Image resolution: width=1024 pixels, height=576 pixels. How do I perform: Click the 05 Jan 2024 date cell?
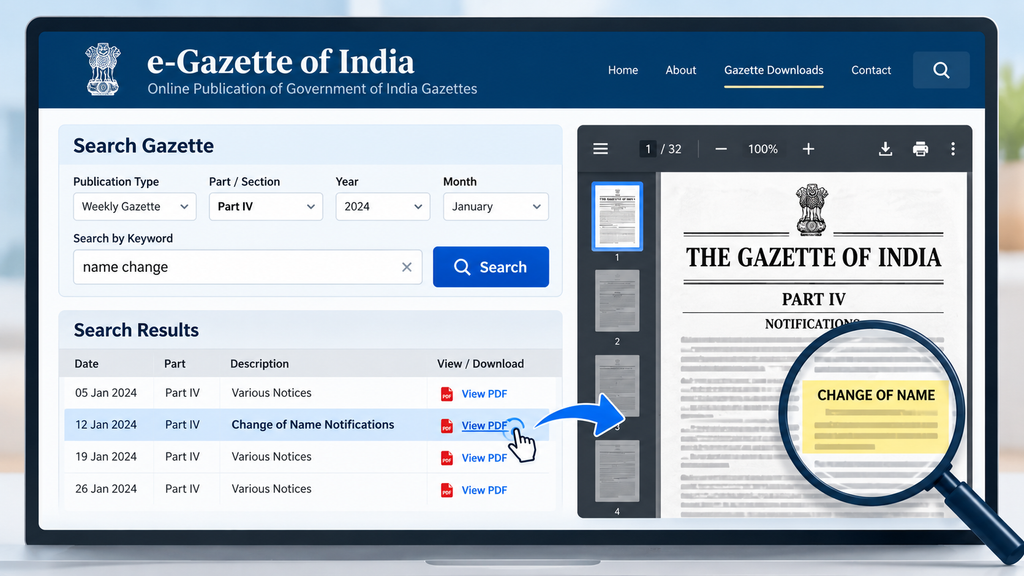coord(106,393)
